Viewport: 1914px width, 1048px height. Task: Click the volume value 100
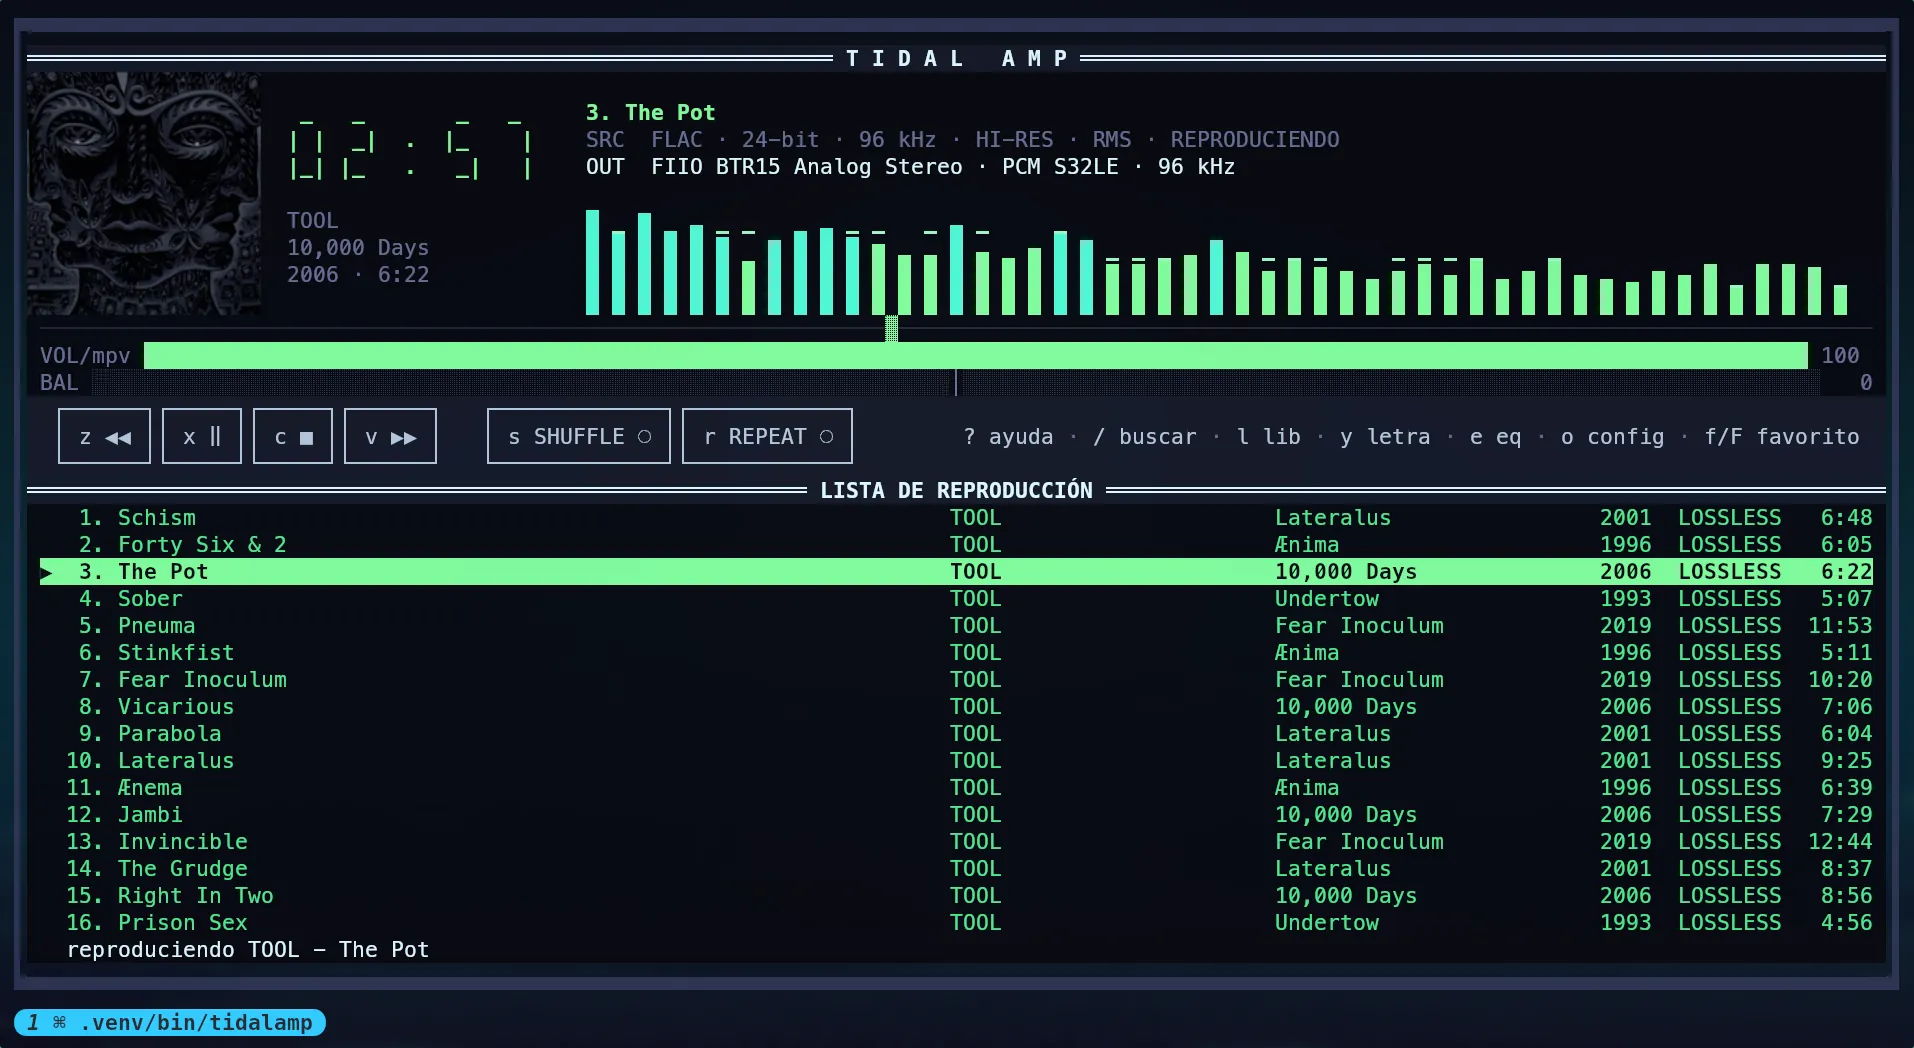1840,356
